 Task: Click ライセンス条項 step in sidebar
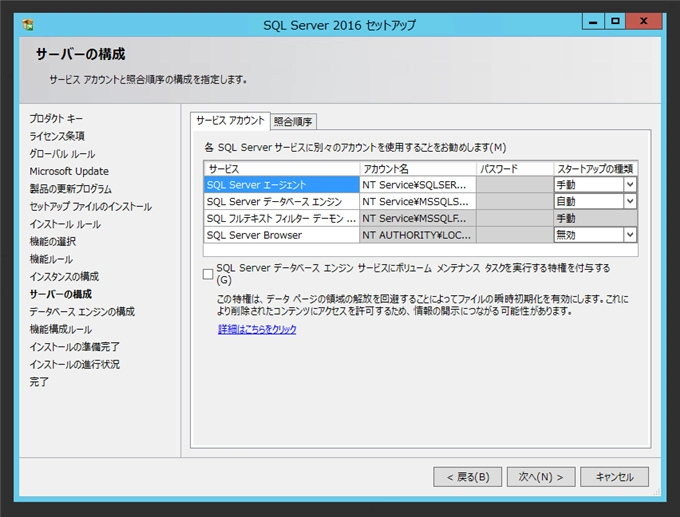click(57, 136)
